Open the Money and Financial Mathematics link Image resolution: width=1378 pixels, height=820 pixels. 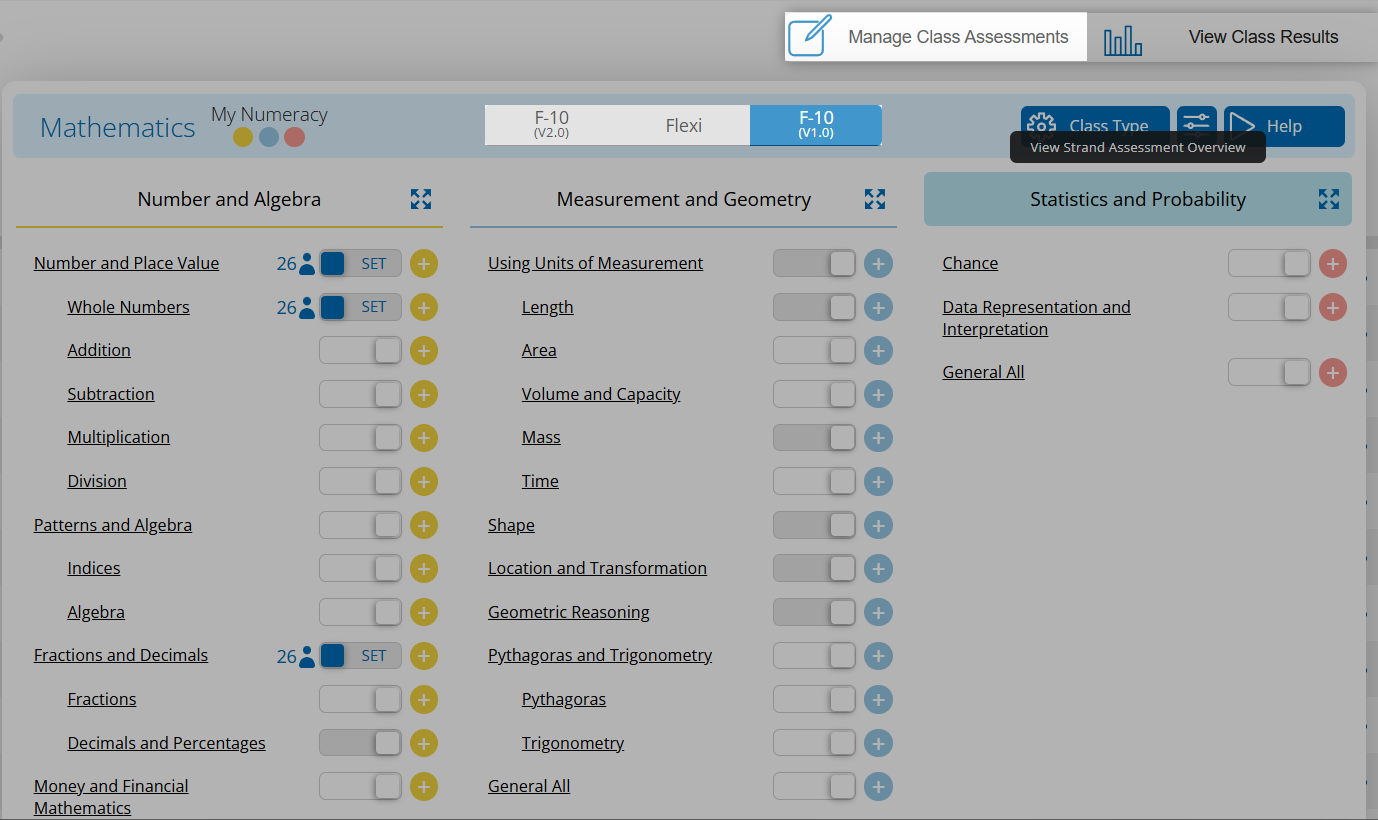(x=111, y=797)
